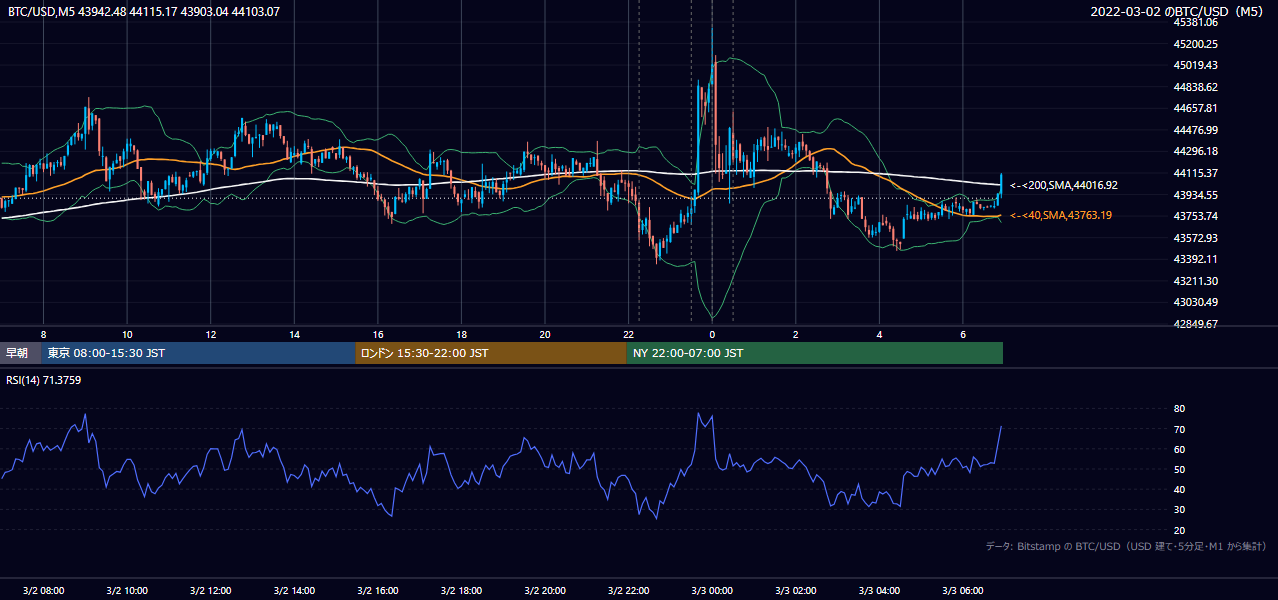The width and height of the screenshot is (1278, 600).
Task: Click the 3/2 12:00 time label
Action: (210, 590)
